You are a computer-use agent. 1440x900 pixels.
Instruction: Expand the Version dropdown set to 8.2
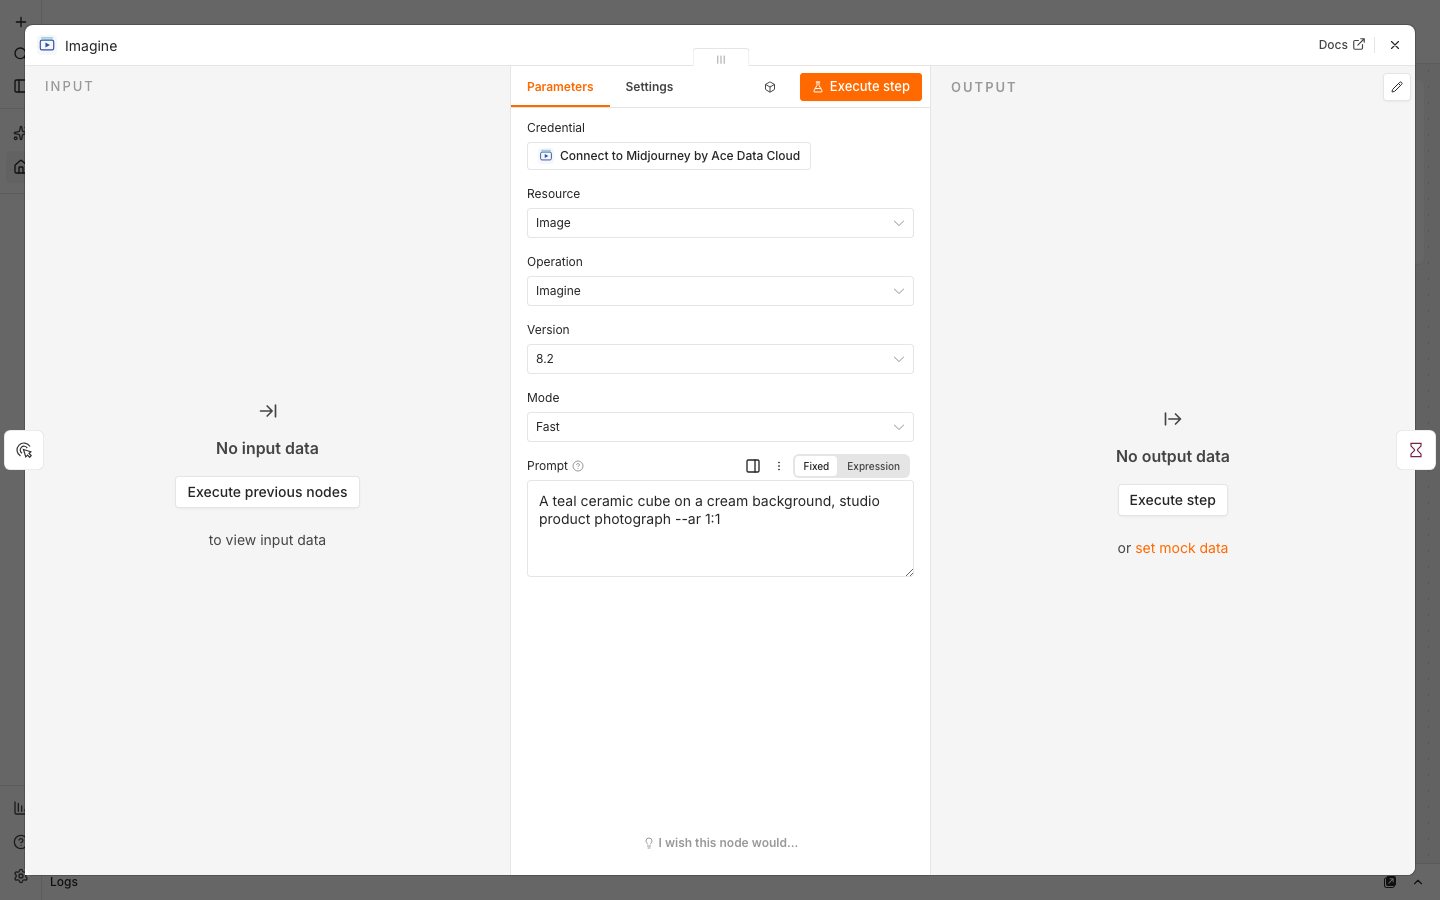pyautogui.click(x=720, y=359)
